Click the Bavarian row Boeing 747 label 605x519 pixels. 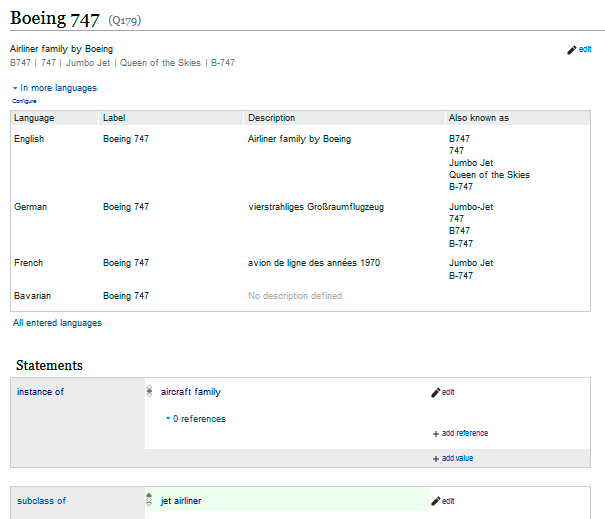(126, 296)
